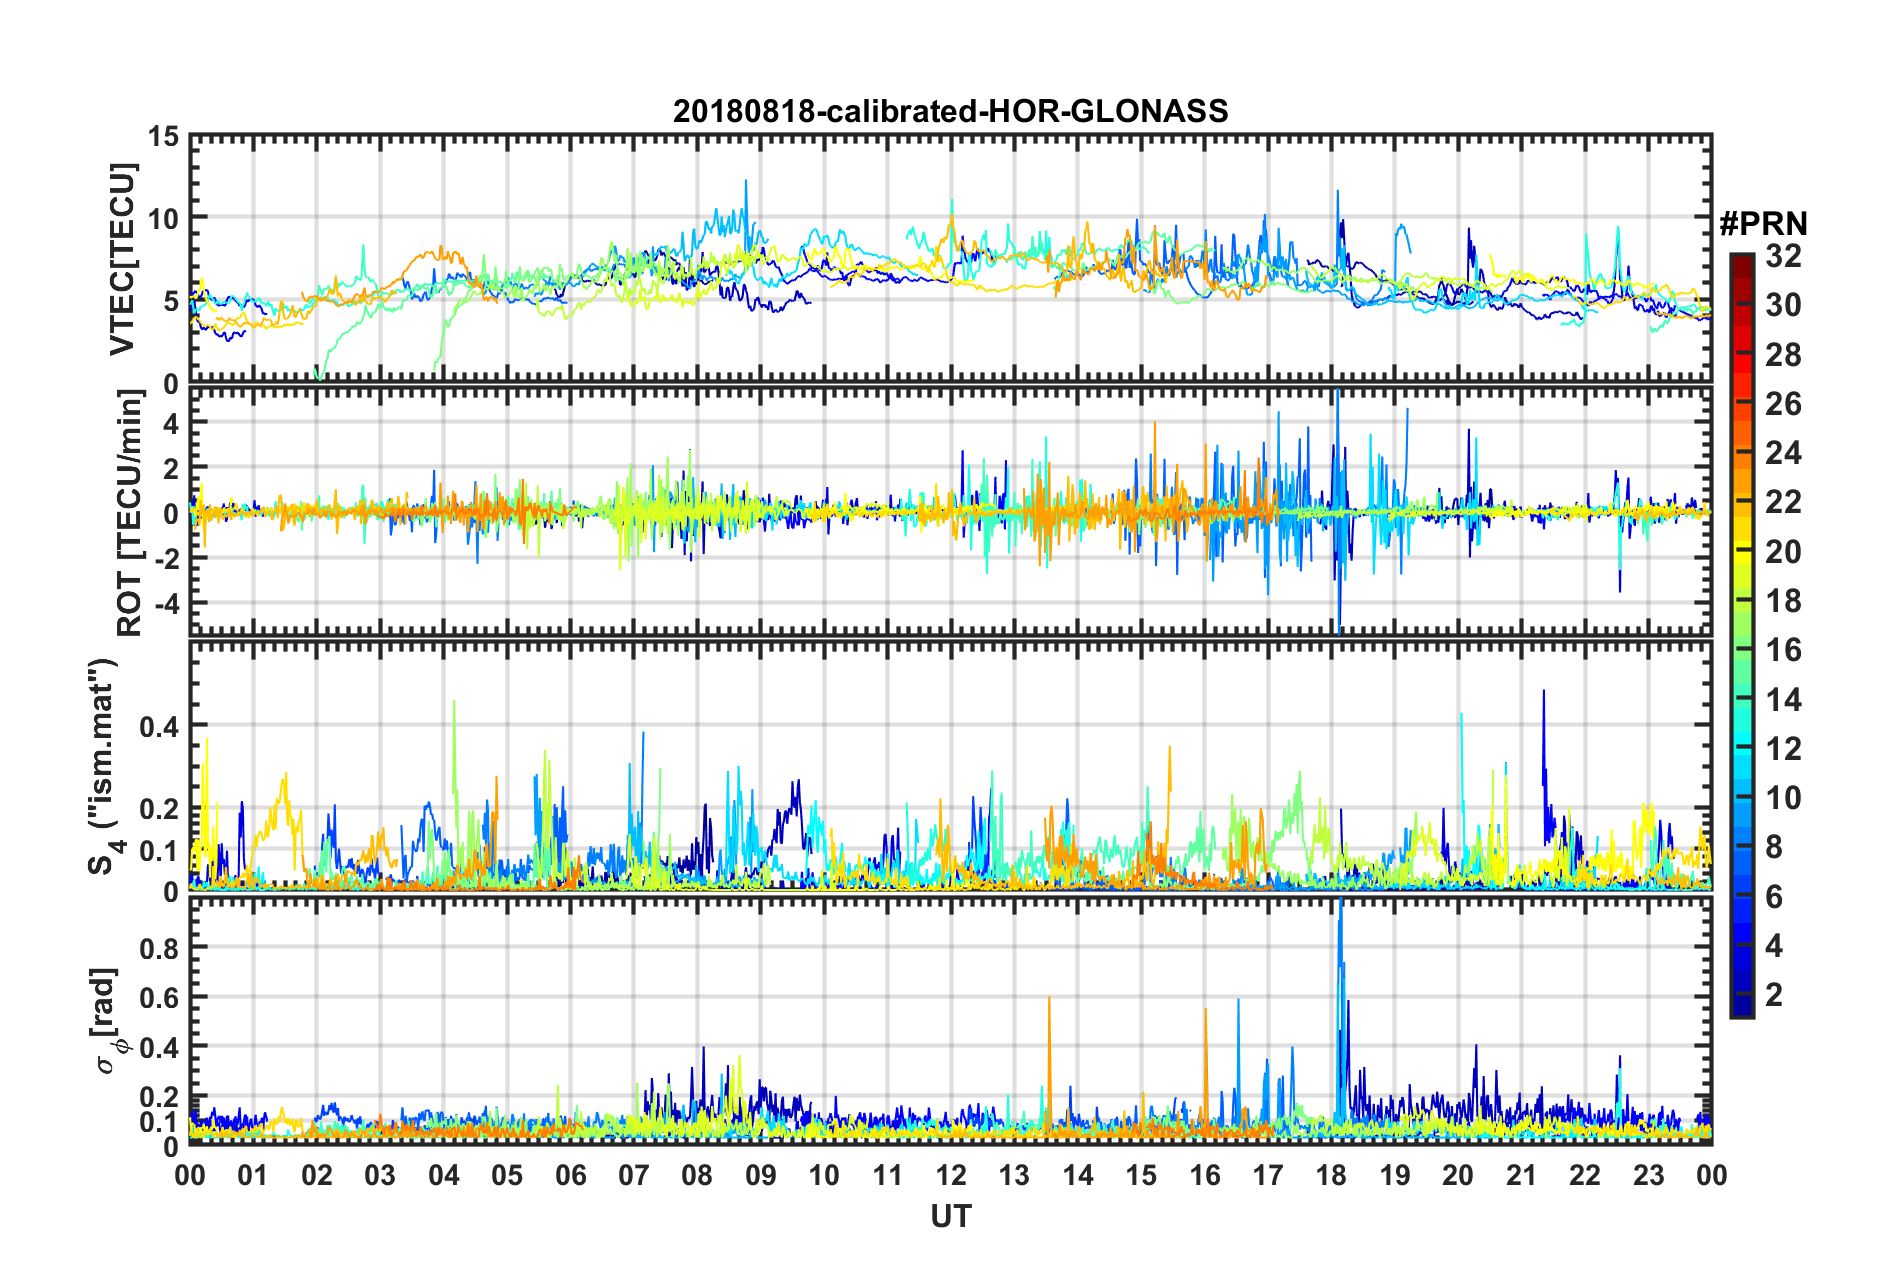Click the "#PRN" colorbar title
This screenshot has height=1272, width=1902.
[x=1763, y=224]
